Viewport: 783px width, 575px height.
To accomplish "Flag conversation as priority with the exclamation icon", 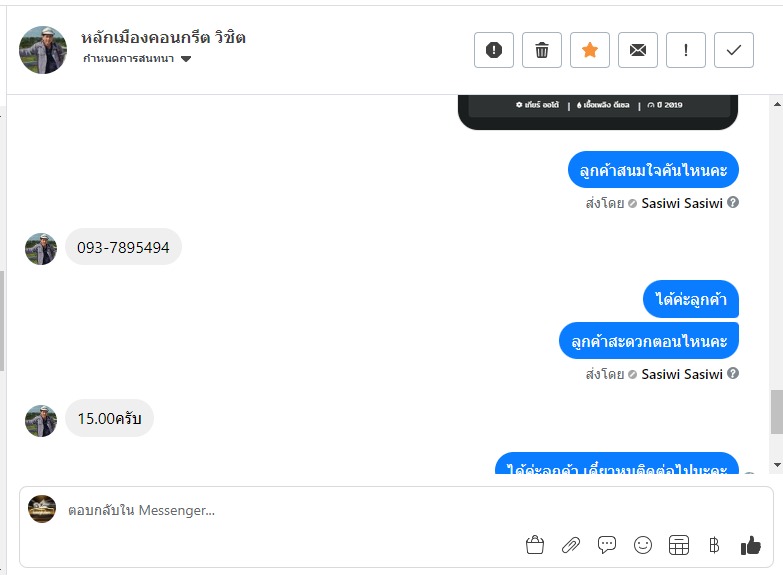I will (x=686, y=50).
